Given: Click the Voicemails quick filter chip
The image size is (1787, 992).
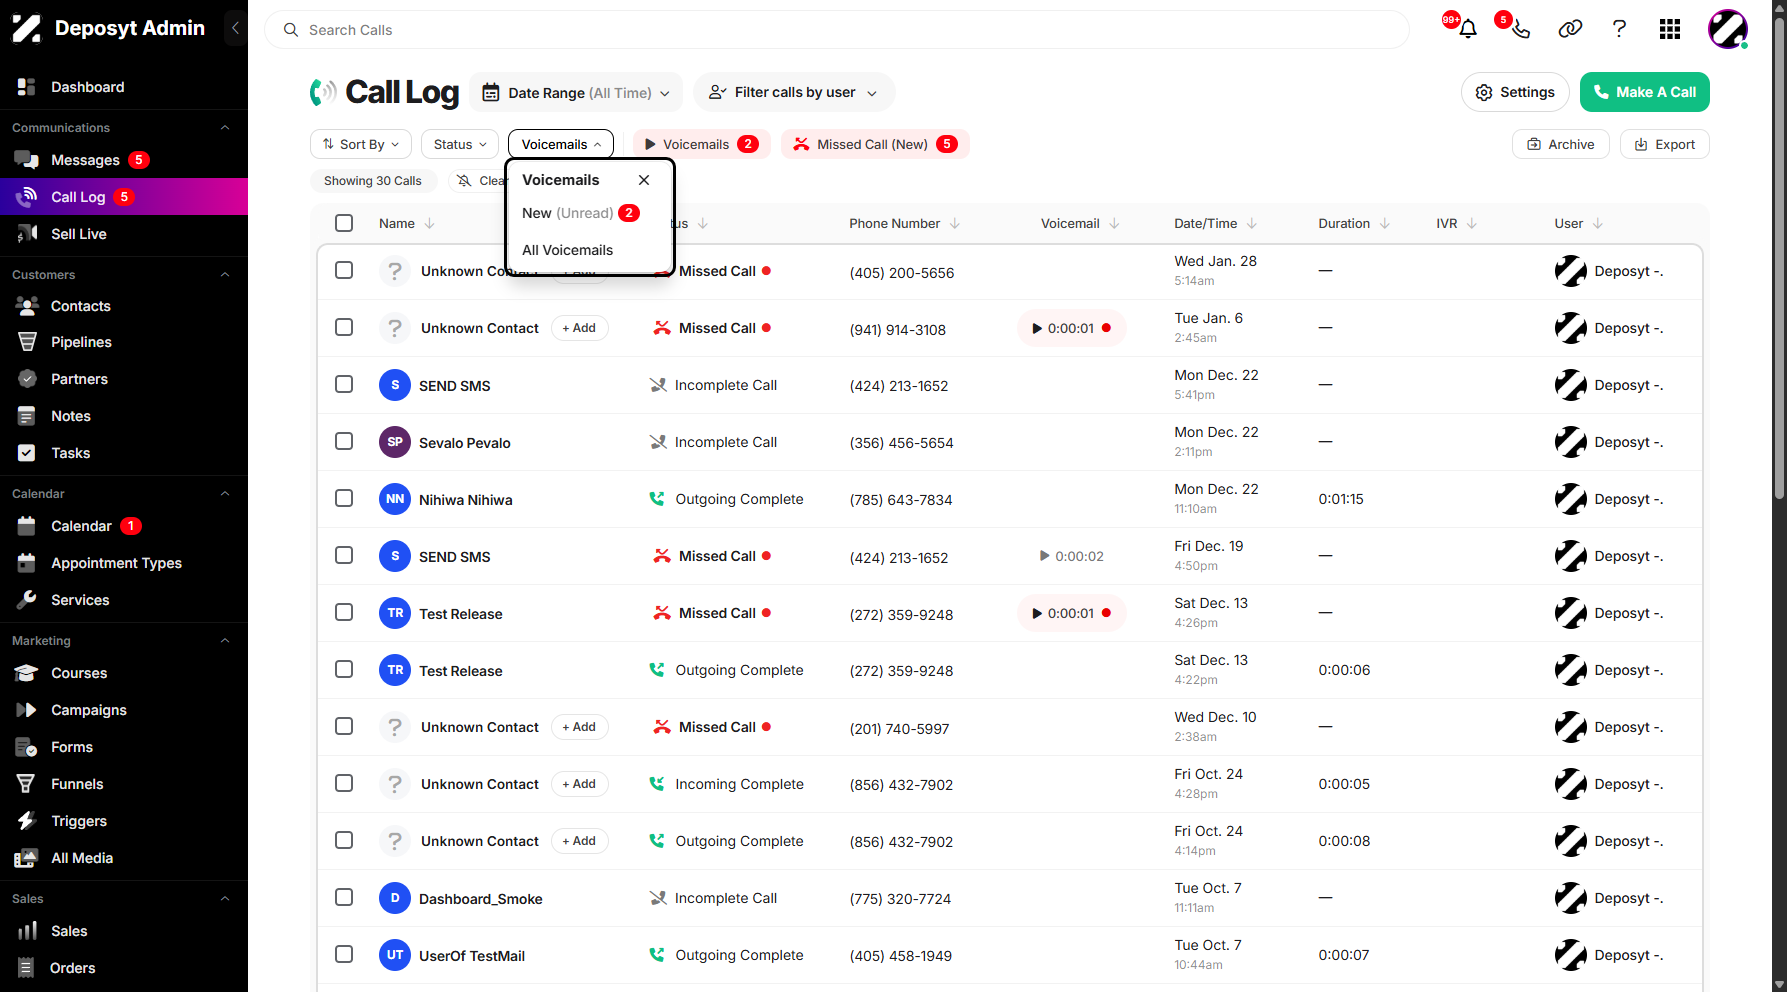Looking at the screenshot, I should point(702,144).
